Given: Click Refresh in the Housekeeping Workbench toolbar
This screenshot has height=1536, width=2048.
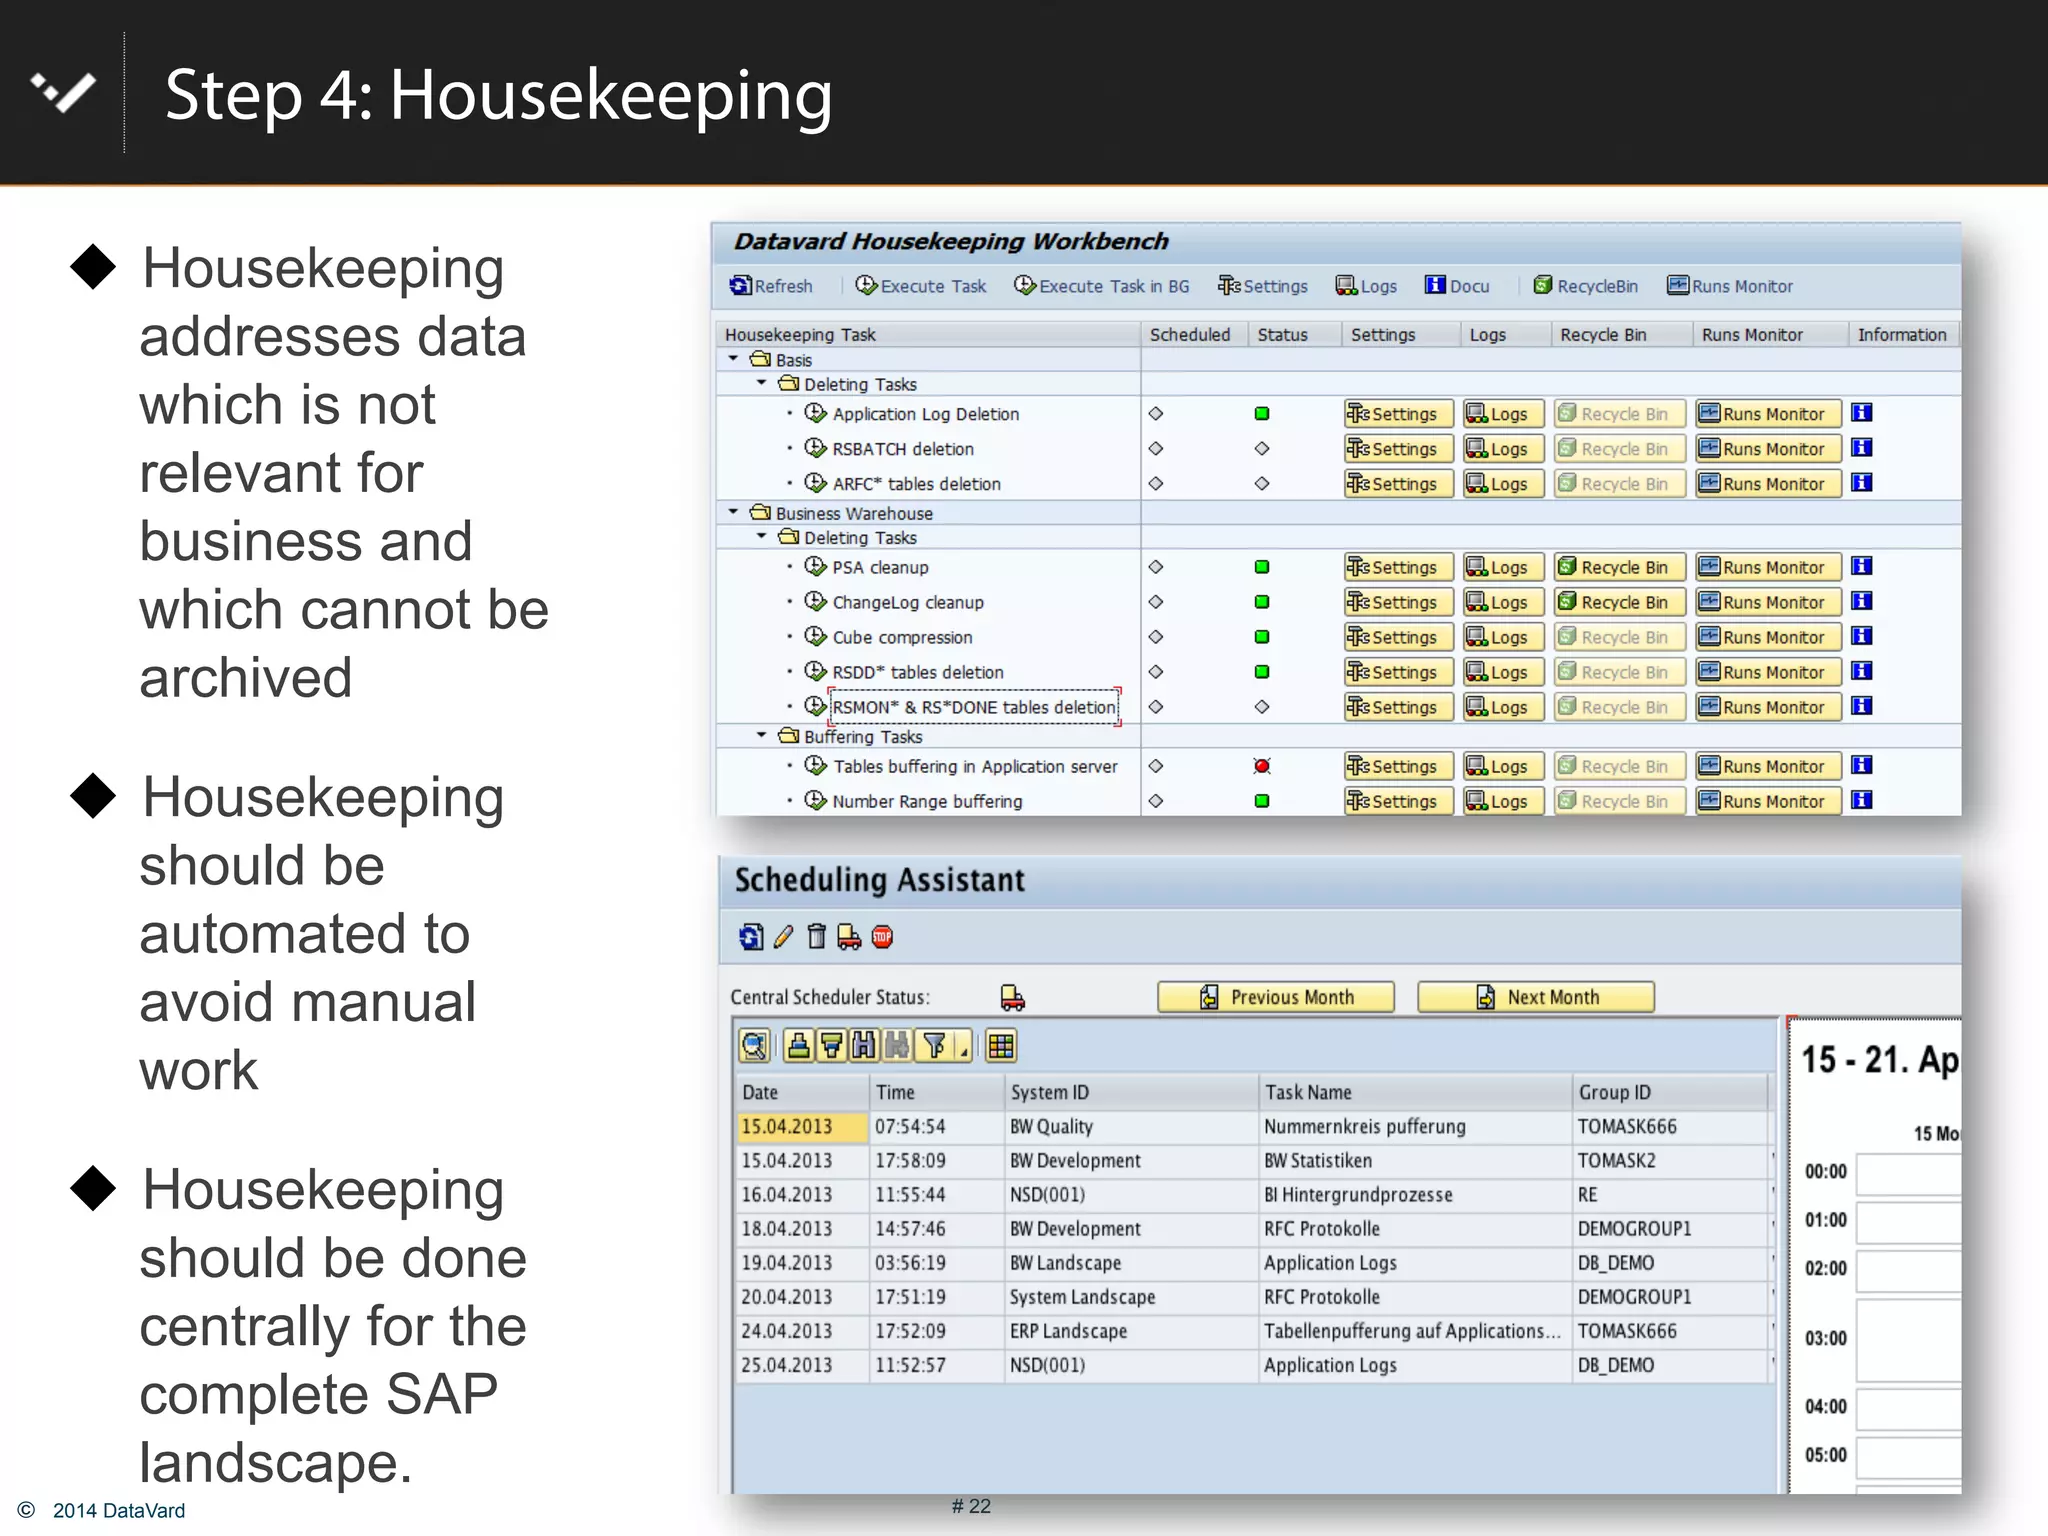Looking at the screenshot, I should (771, 286).
